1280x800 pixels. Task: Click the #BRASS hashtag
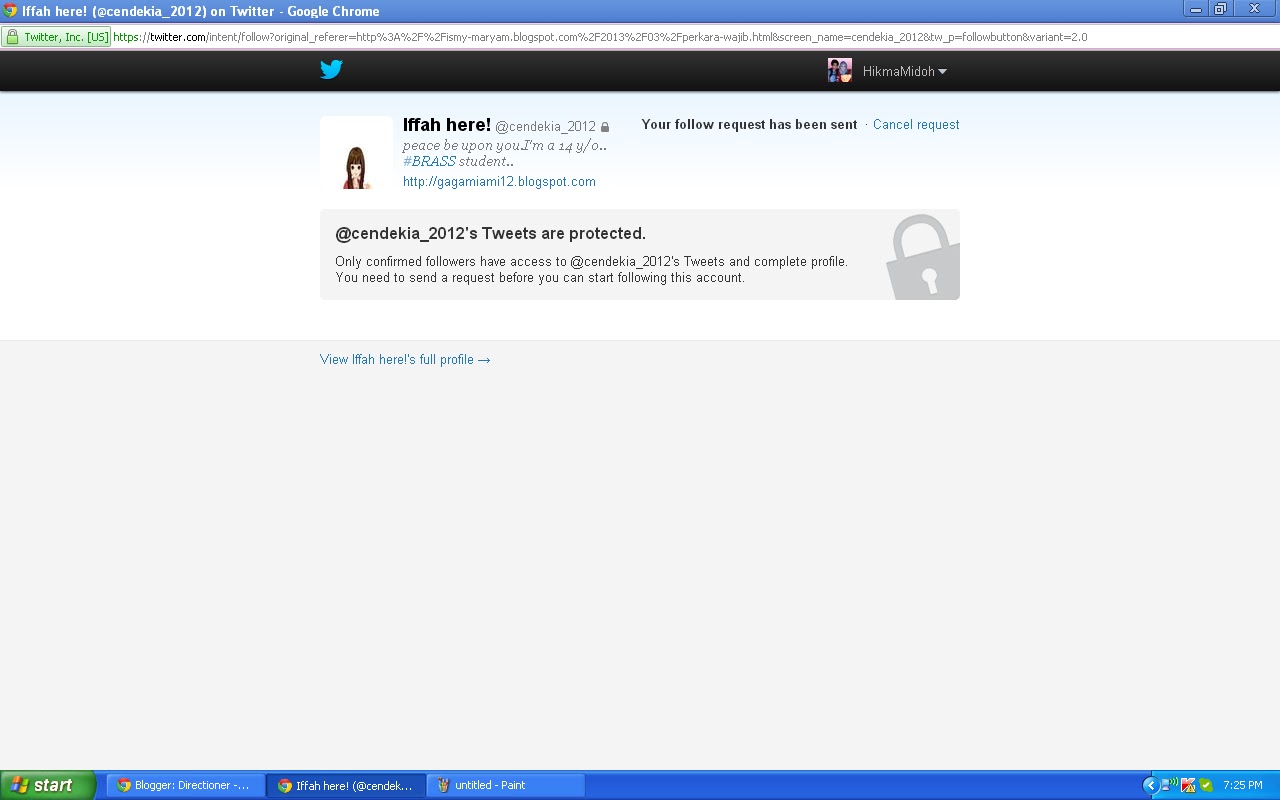429,161
